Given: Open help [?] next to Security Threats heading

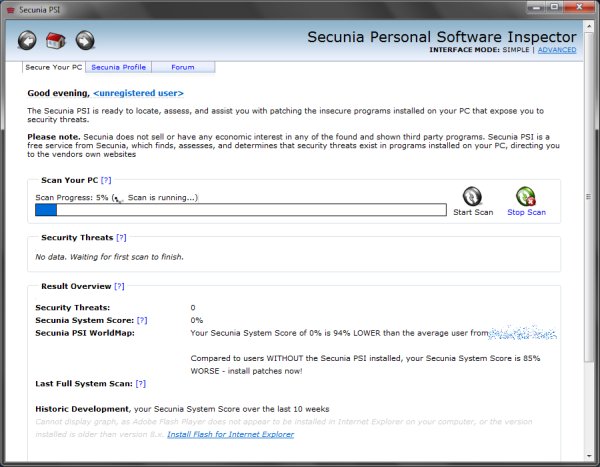Looking at the screenshot, I should (121, 237).
